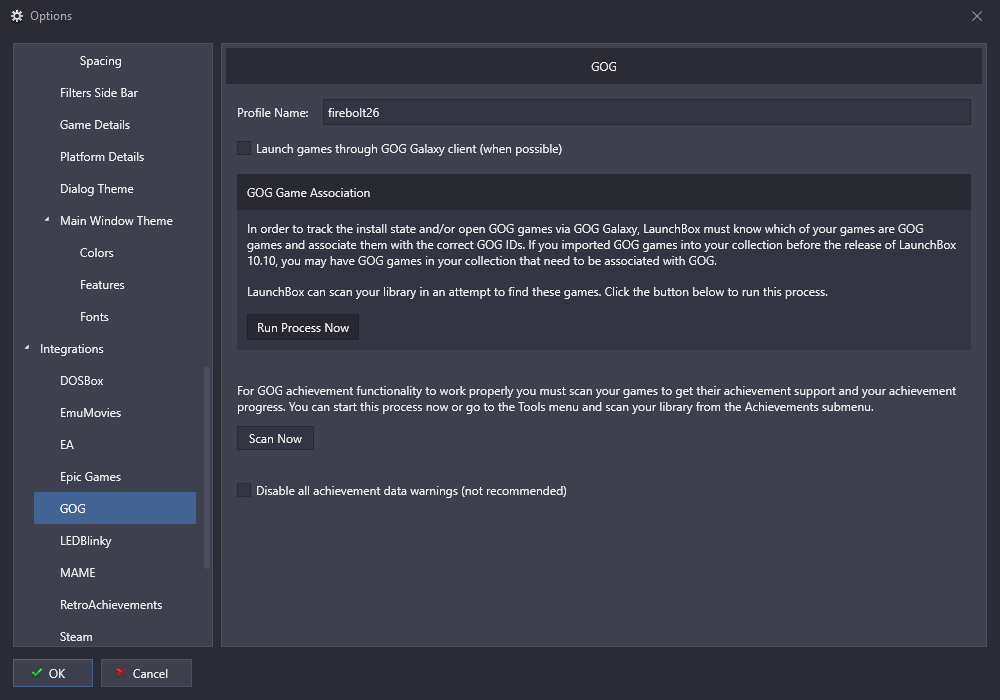This screenshot has height=700, width=1000.
Task: Click the Options gear icon in title bar
Action: point(17,16)
